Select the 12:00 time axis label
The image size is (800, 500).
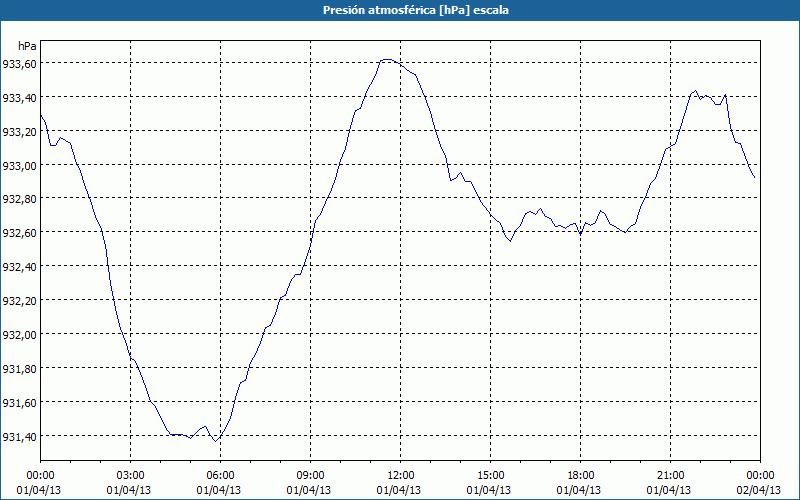401,476
